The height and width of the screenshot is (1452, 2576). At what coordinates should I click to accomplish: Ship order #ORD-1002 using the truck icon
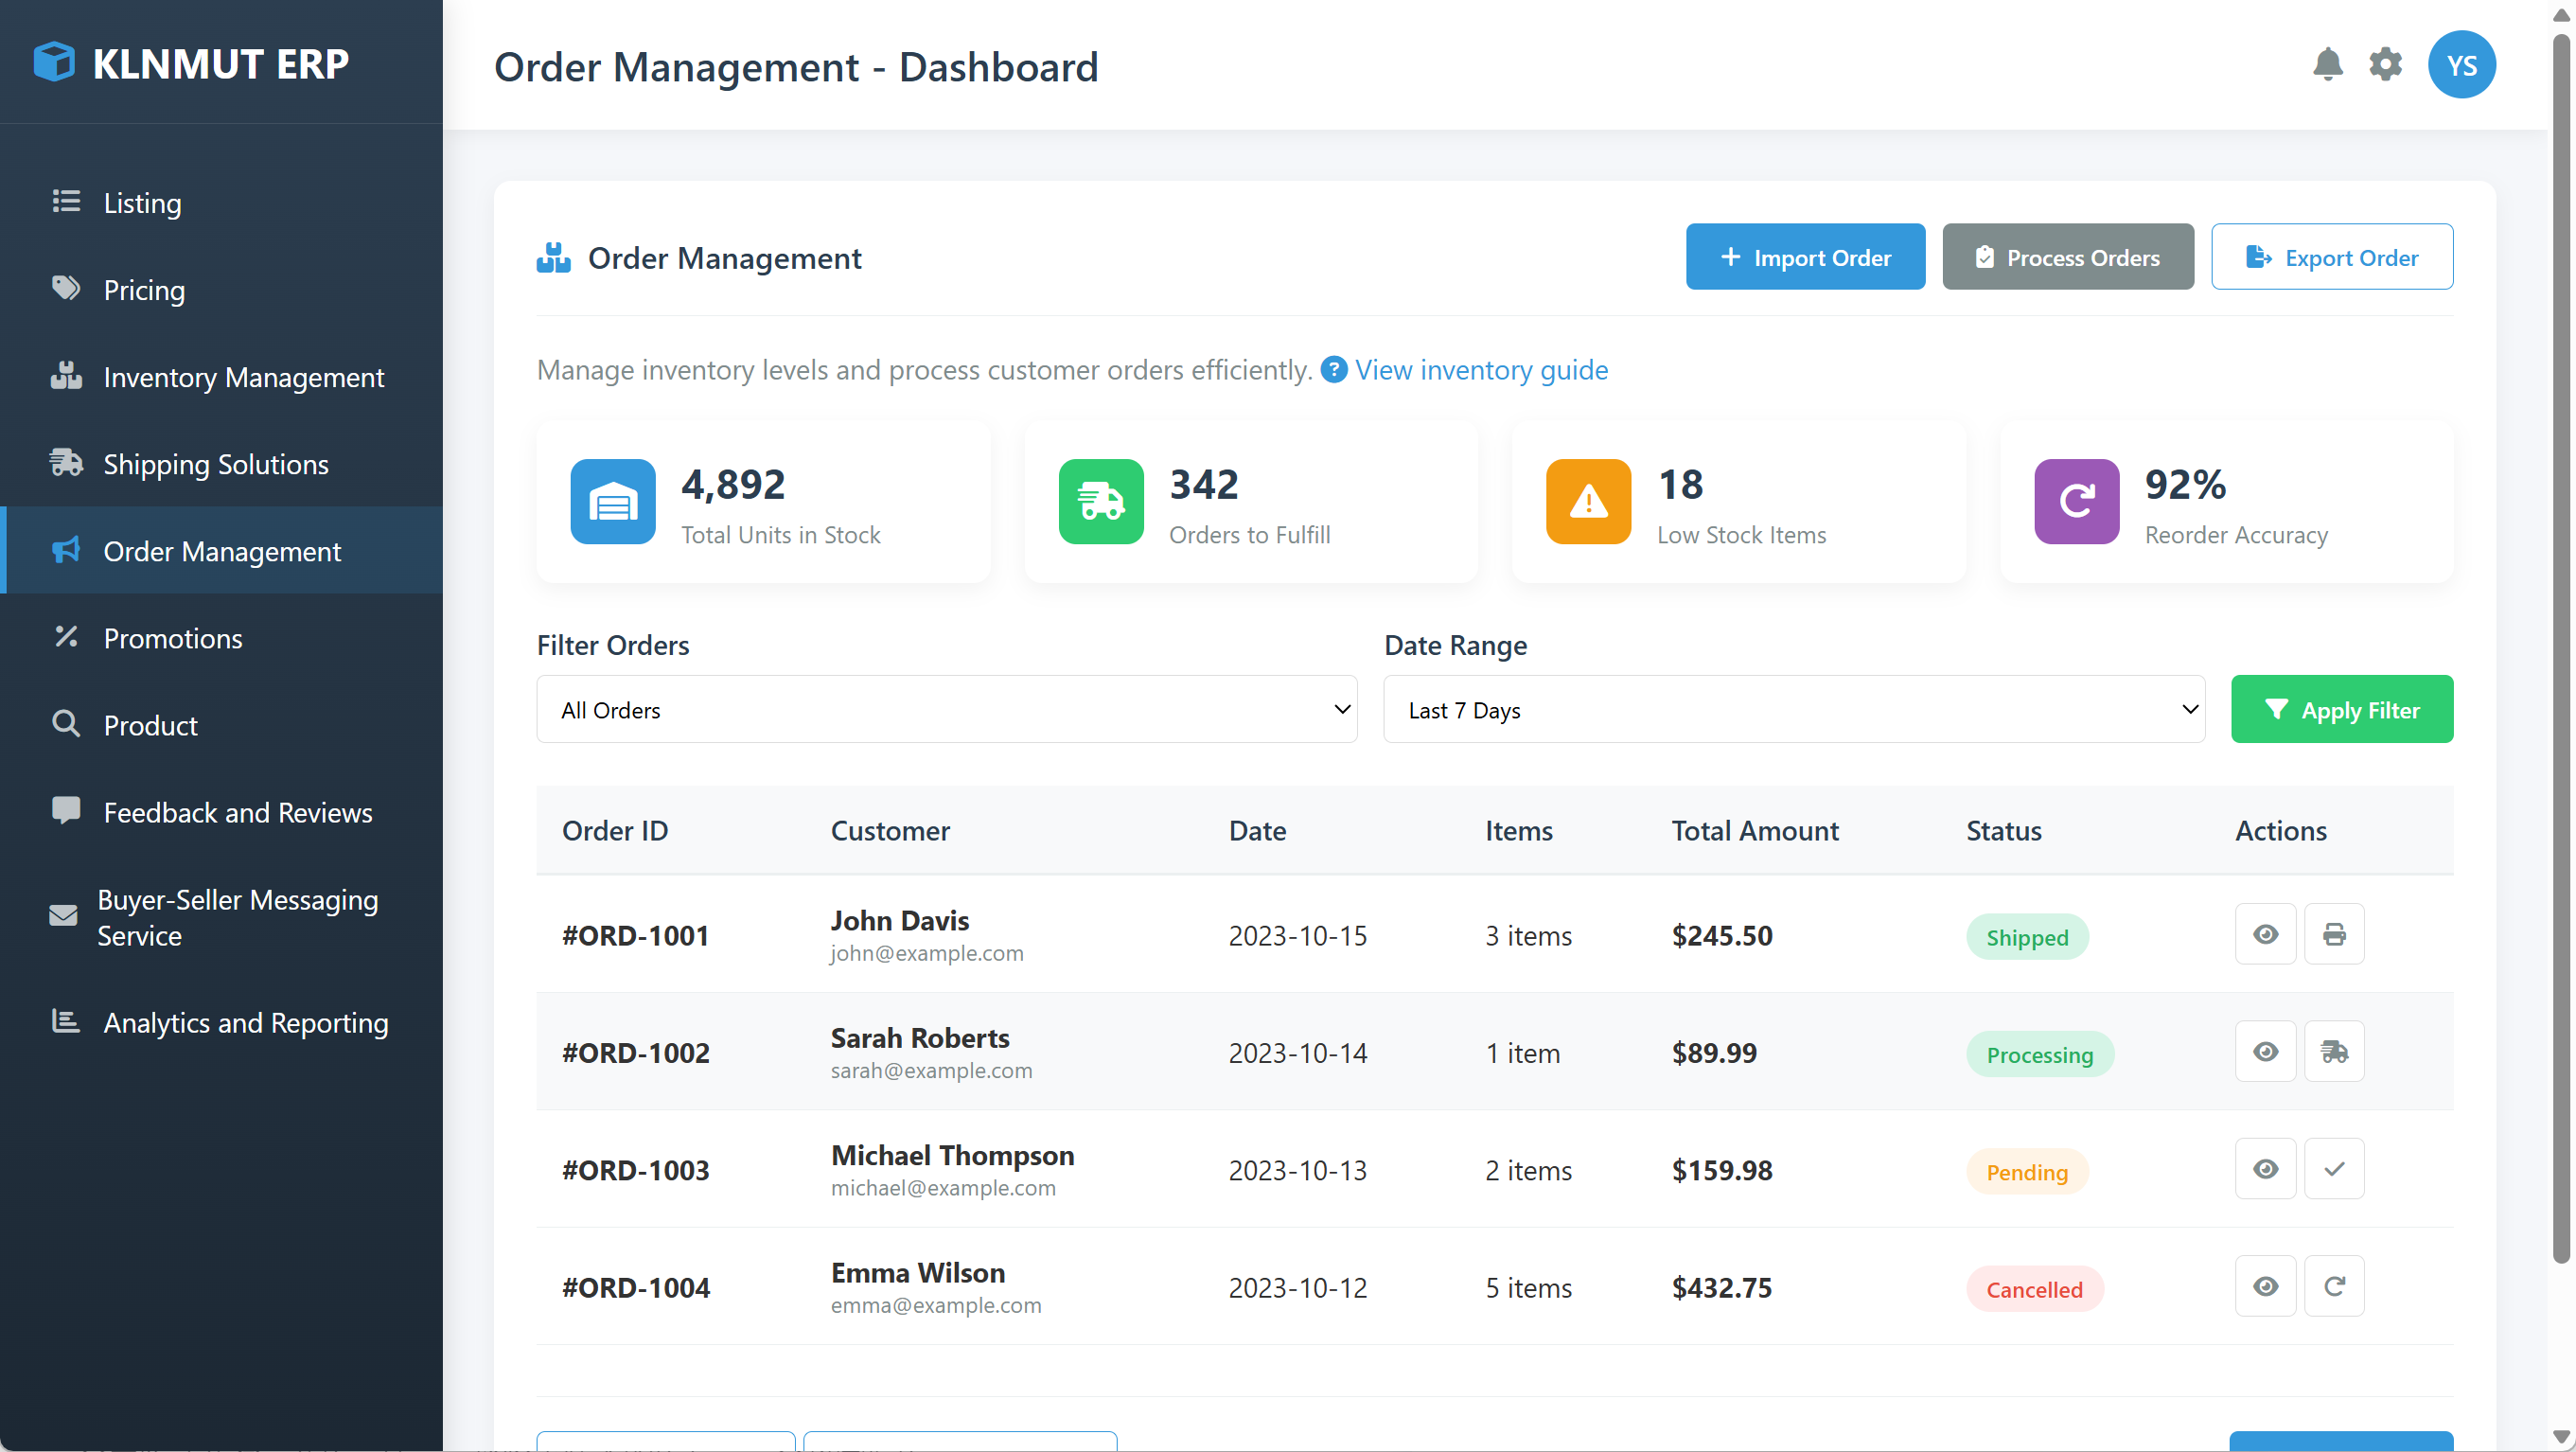point(2334,1051)
